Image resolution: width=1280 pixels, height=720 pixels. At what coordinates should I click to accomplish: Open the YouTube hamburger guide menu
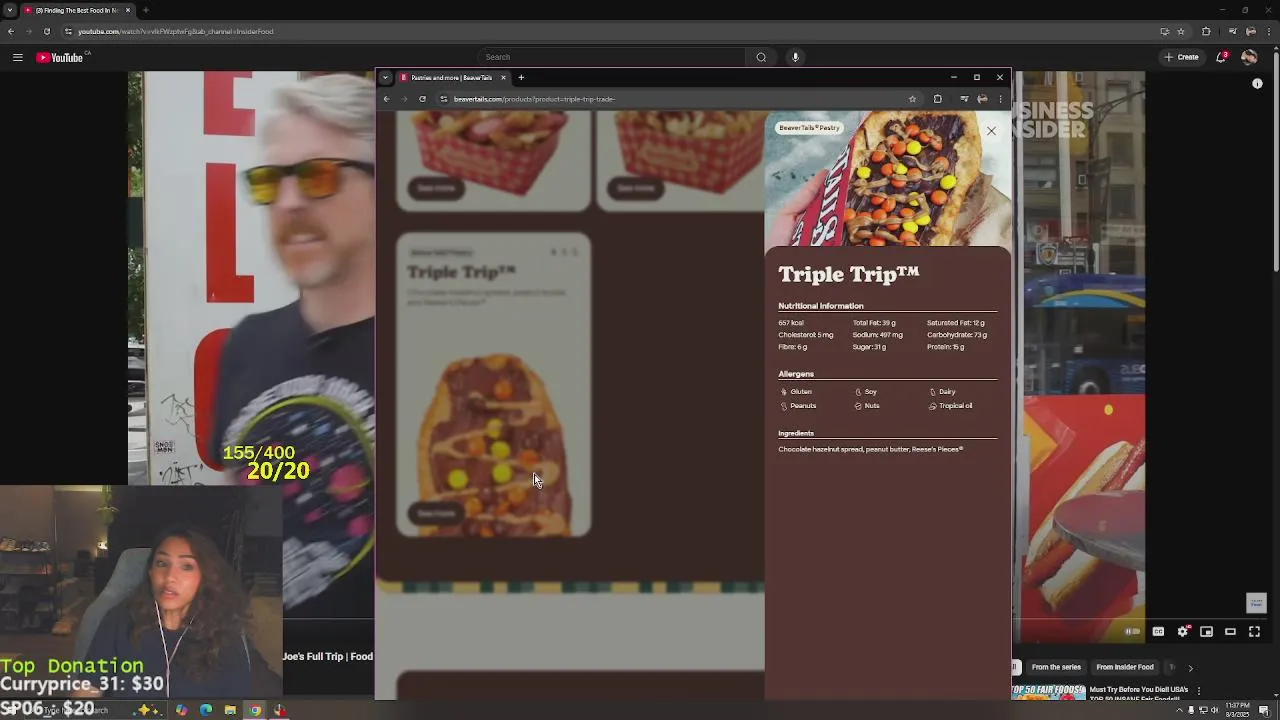[17, 57]
